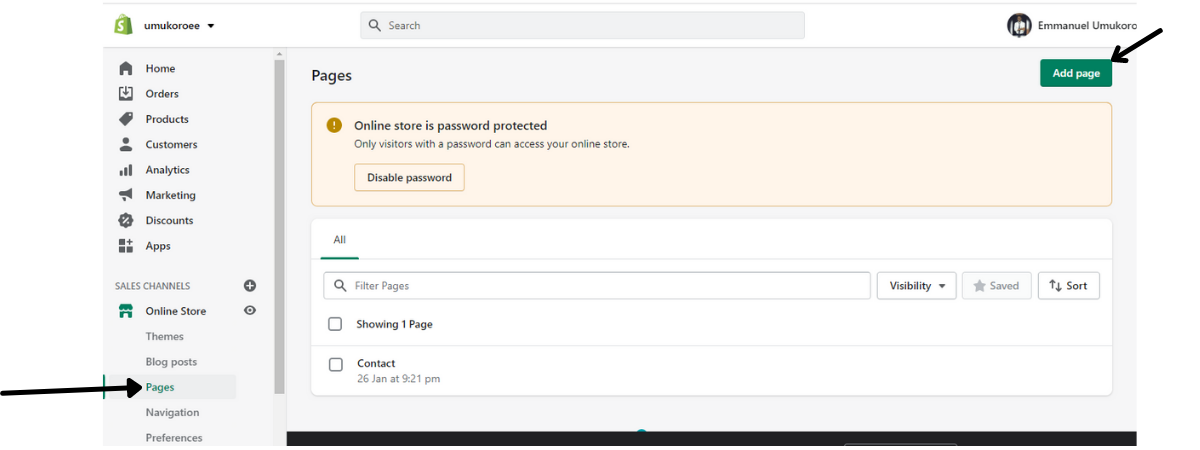The height and width of the screenshot is (450, 1200).
Task: Click the Filter Pages input field
Action: coord(597,286)
